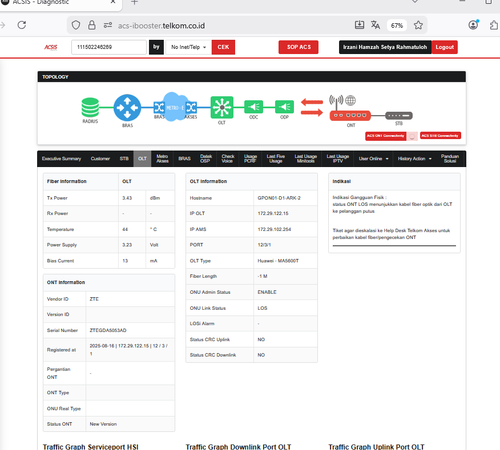This screenshot has width=500, height=450.
Task: Click the OLT Type value Huawei - MA5600T
Action: tap(278, 261)
